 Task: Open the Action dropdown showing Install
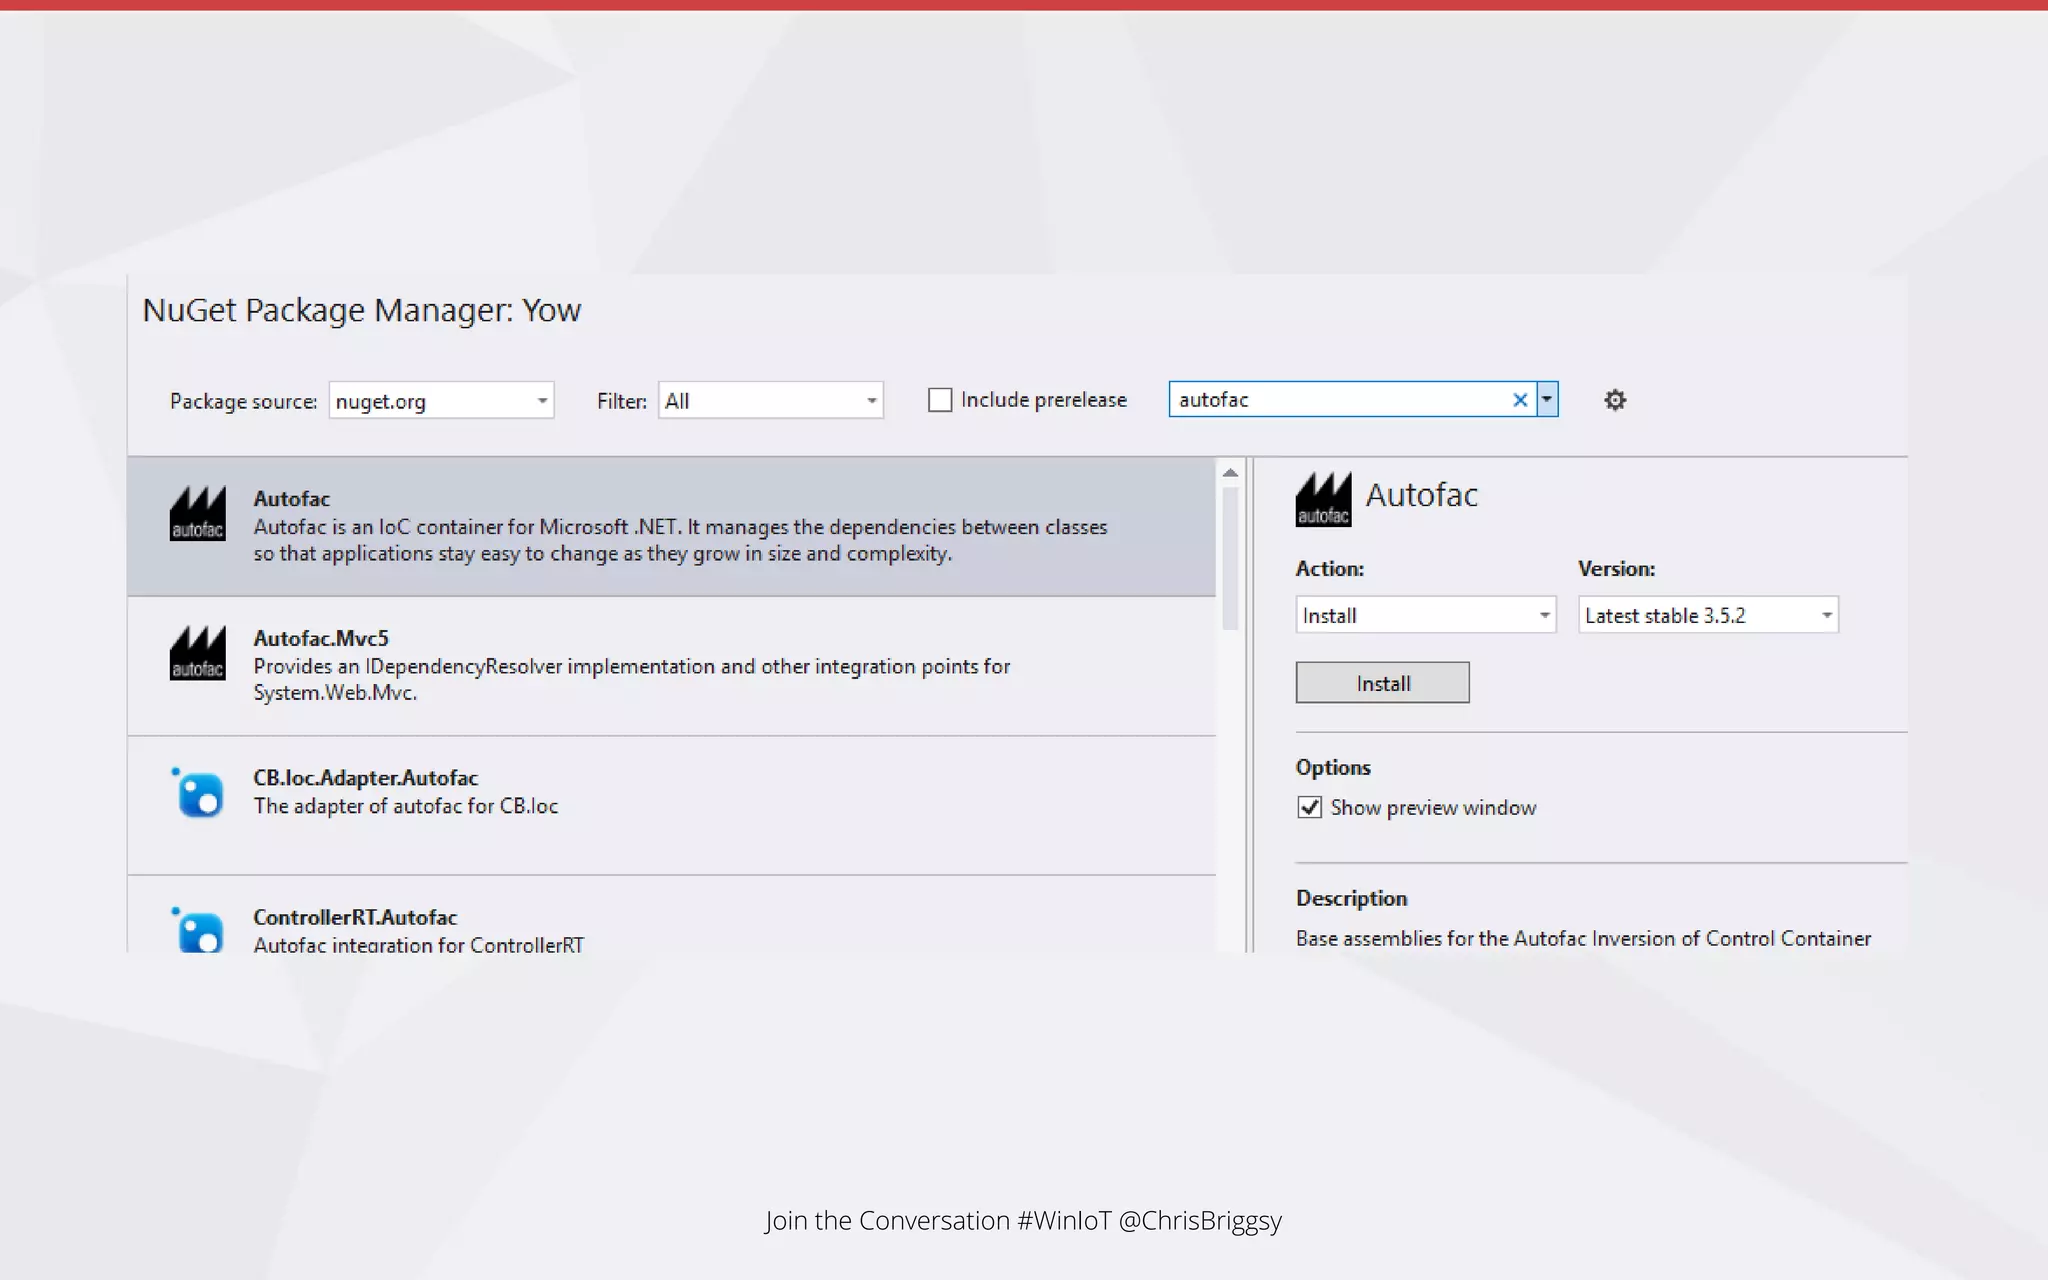tap(1426, 615)
